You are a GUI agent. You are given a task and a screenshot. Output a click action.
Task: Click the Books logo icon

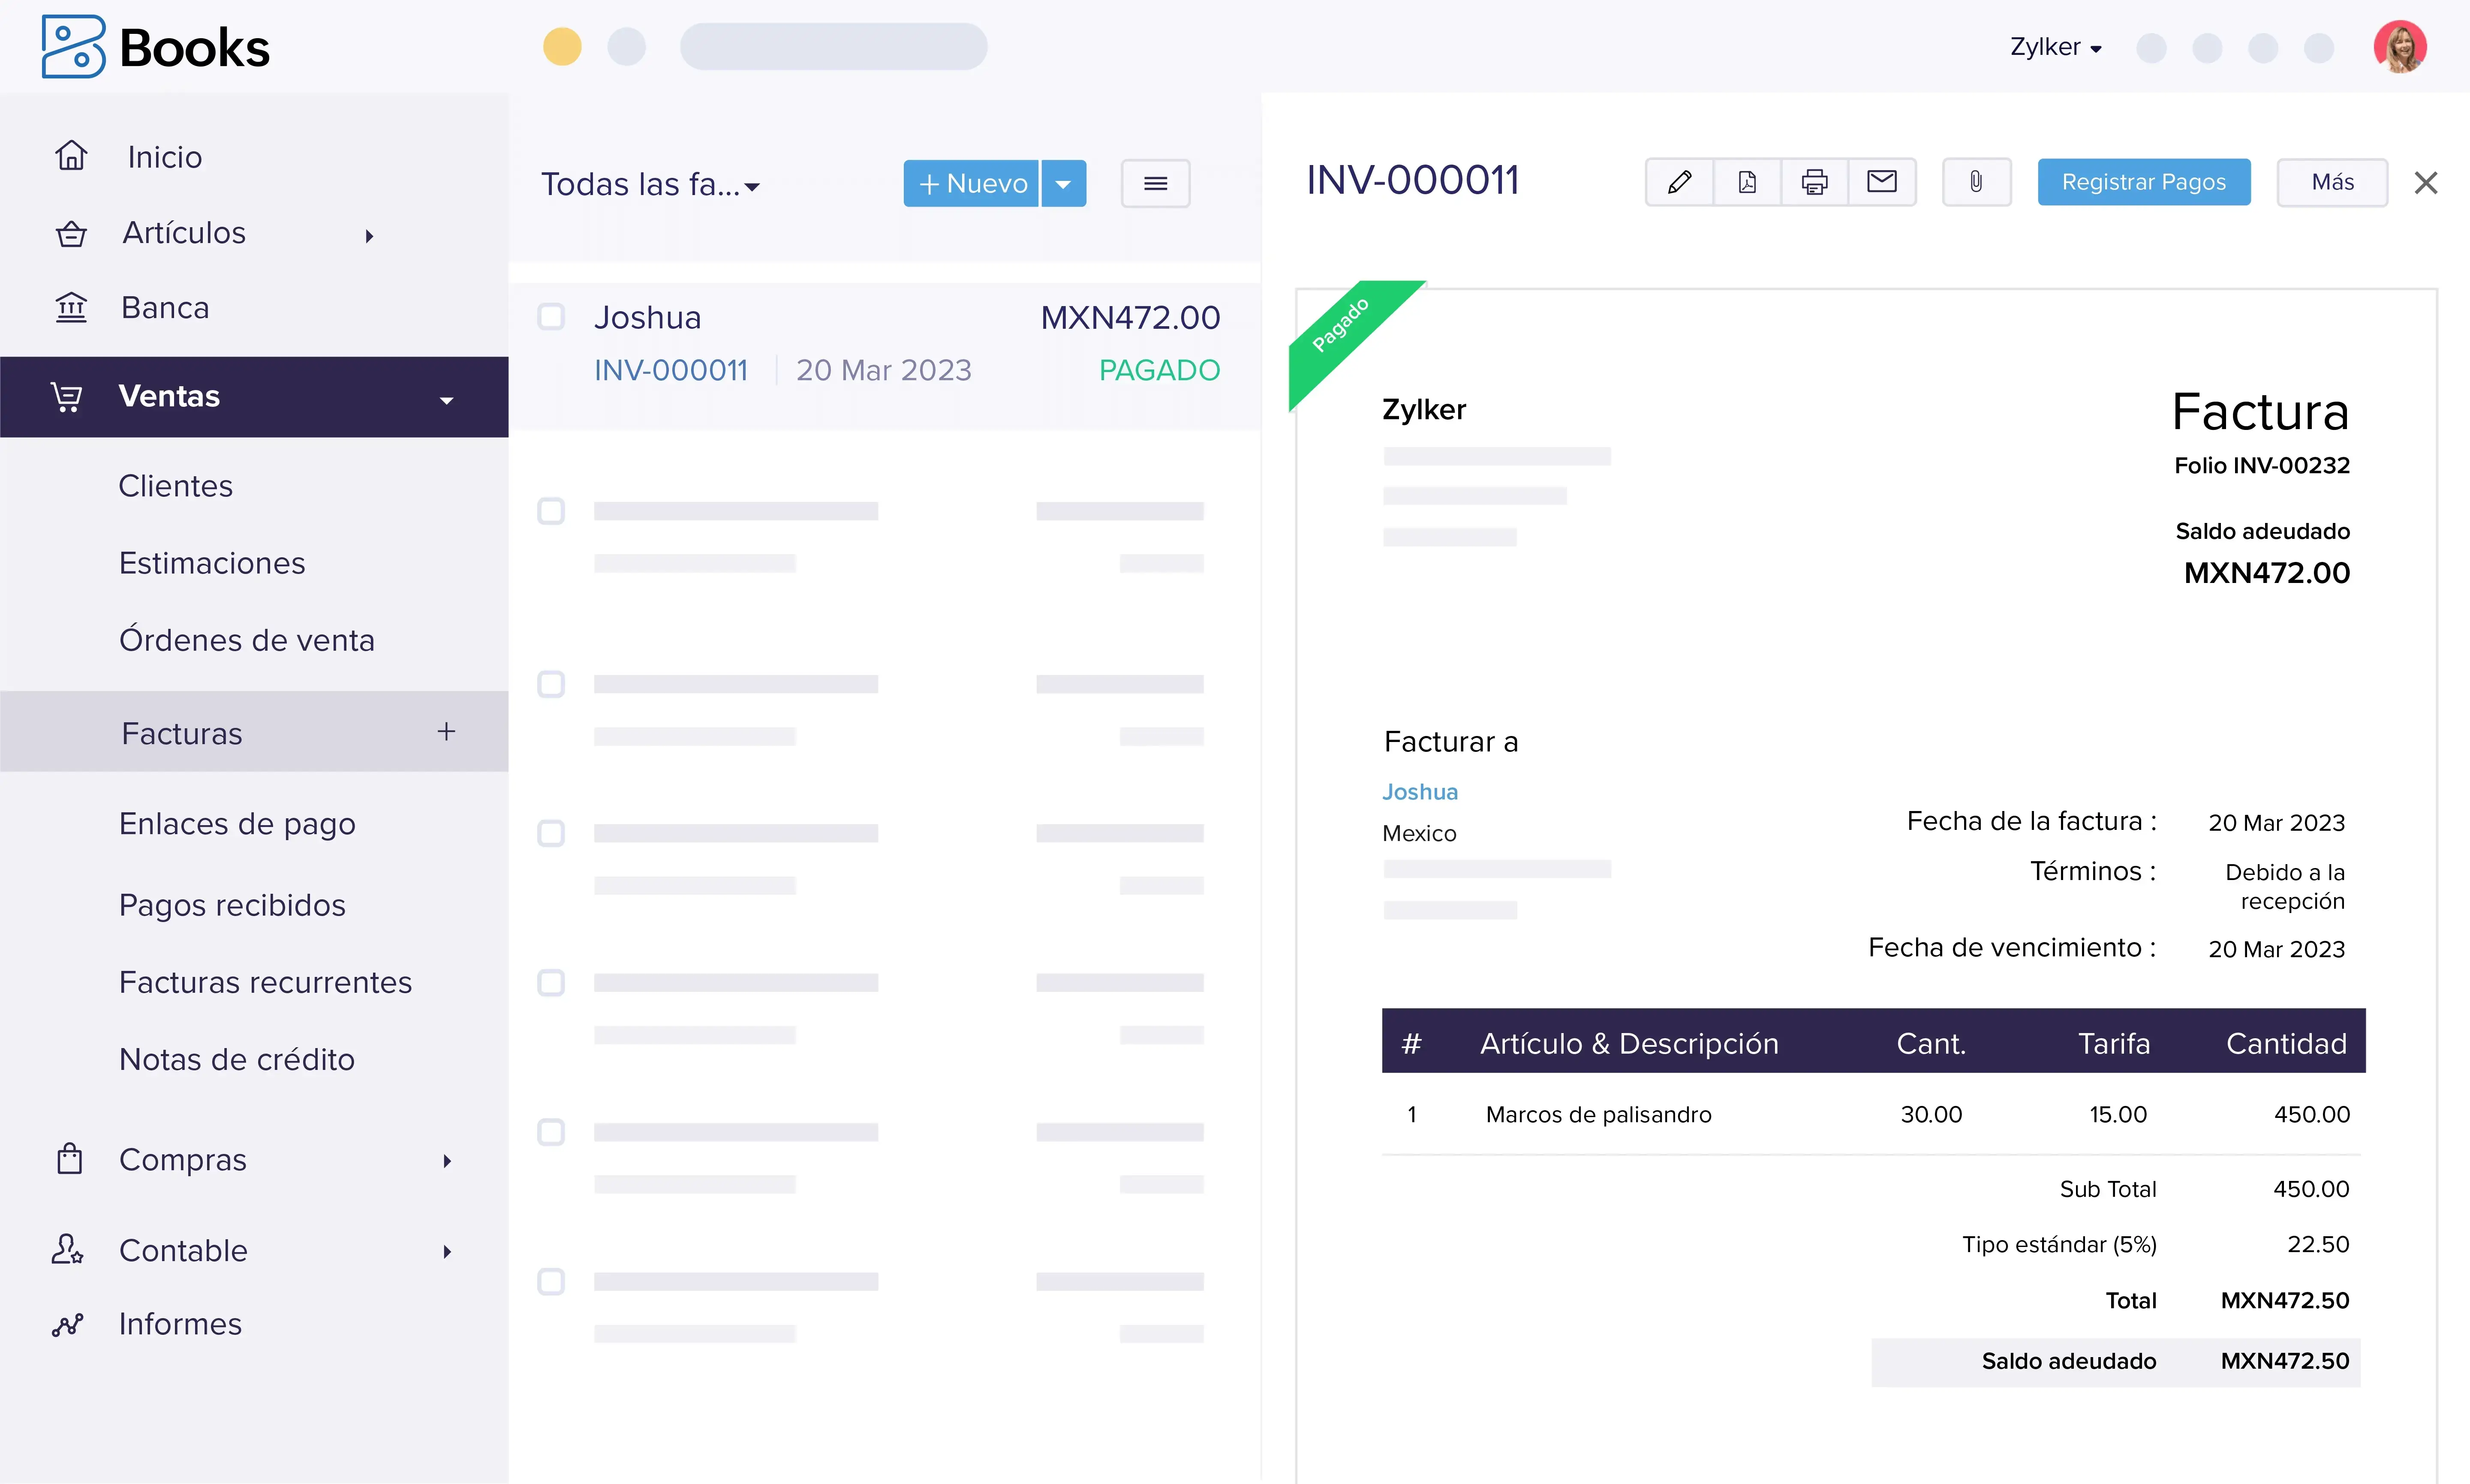pyautogui.click(x=72, y=47)
